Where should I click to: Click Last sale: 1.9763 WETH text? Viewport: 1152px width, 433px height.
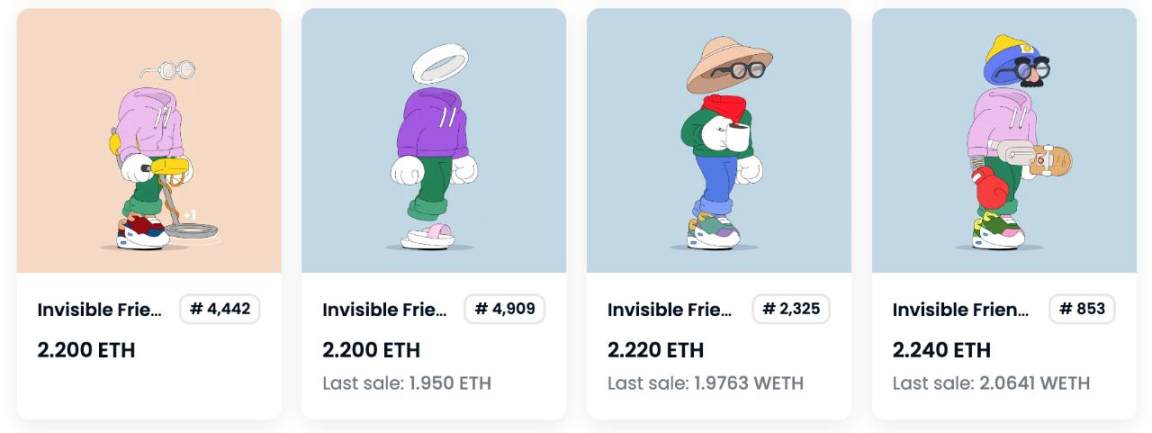click(705, 383)
